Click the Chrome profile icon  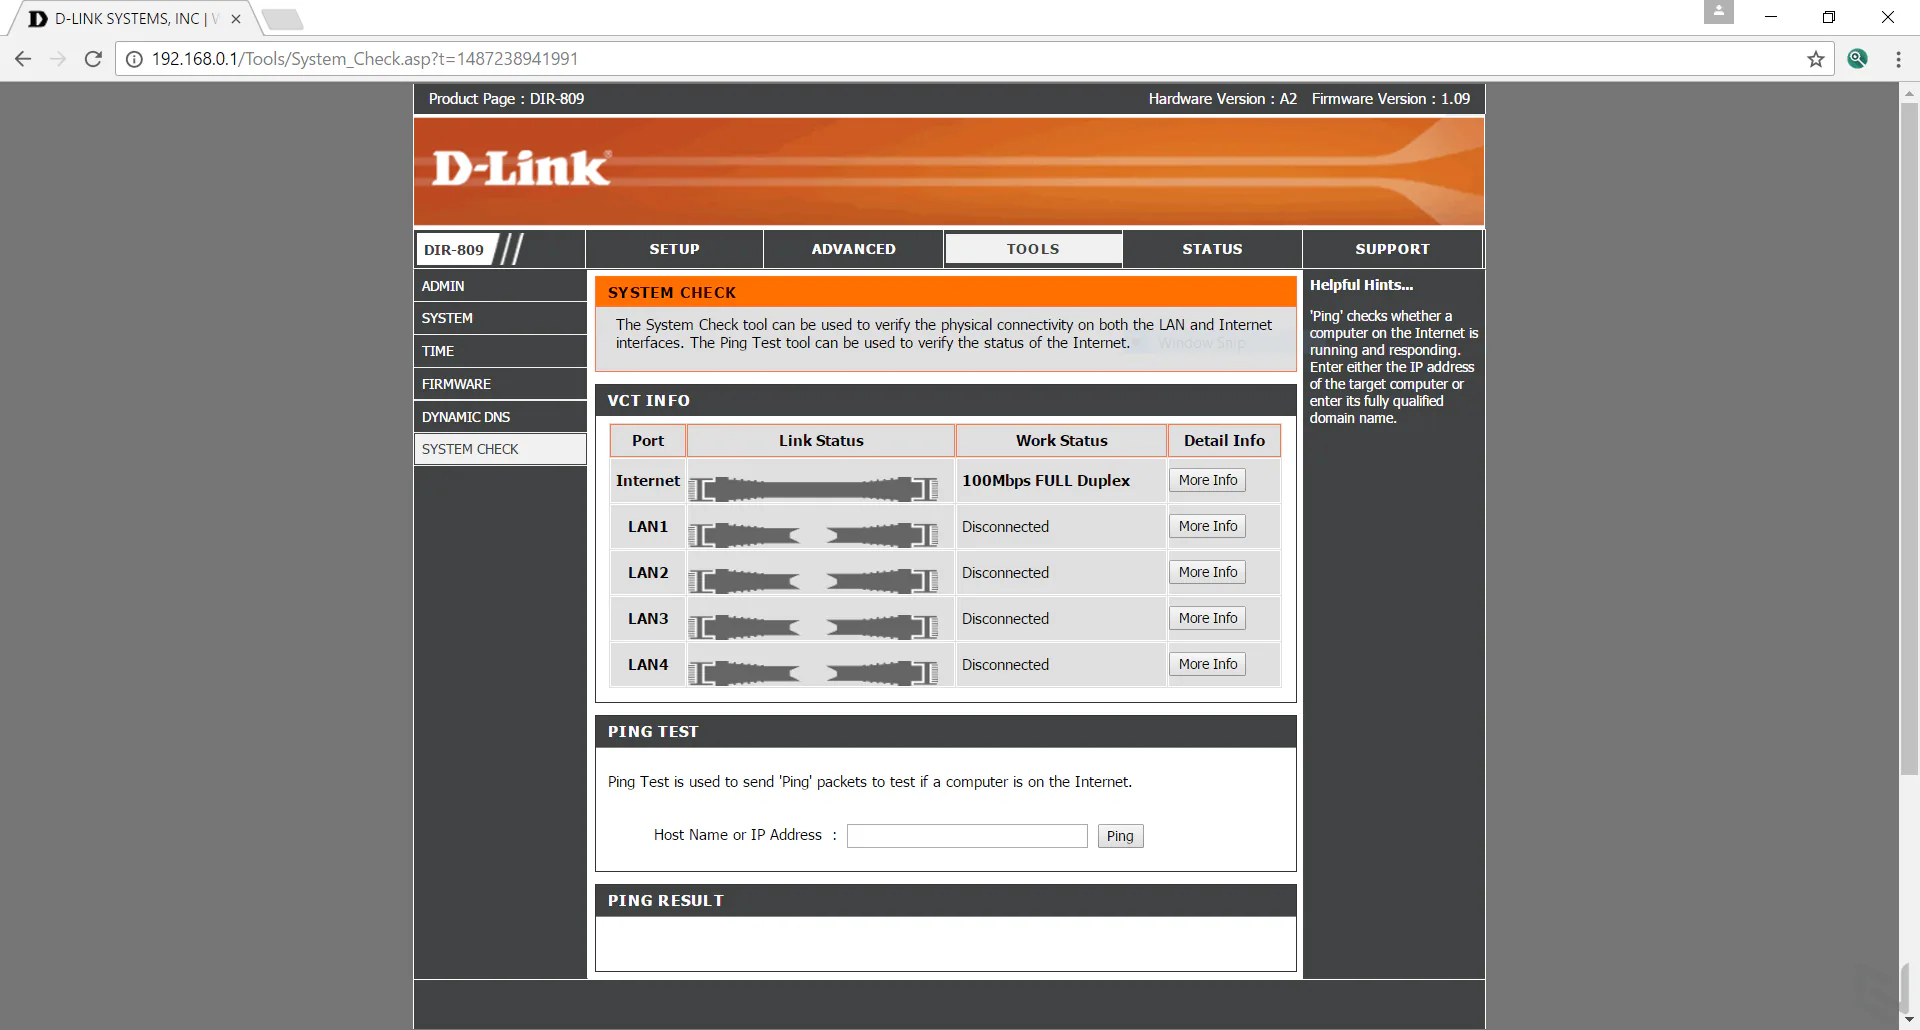pos(1718,12)
